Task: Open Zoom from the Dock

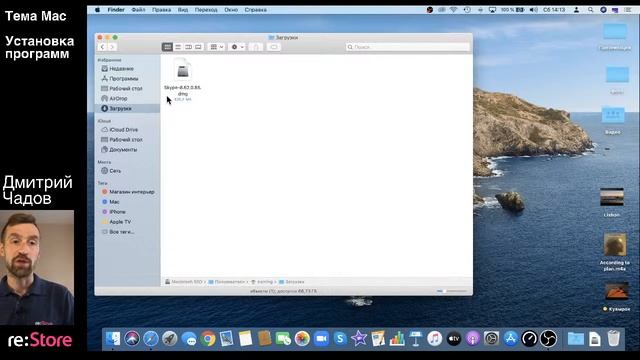Action: point(321,339)
